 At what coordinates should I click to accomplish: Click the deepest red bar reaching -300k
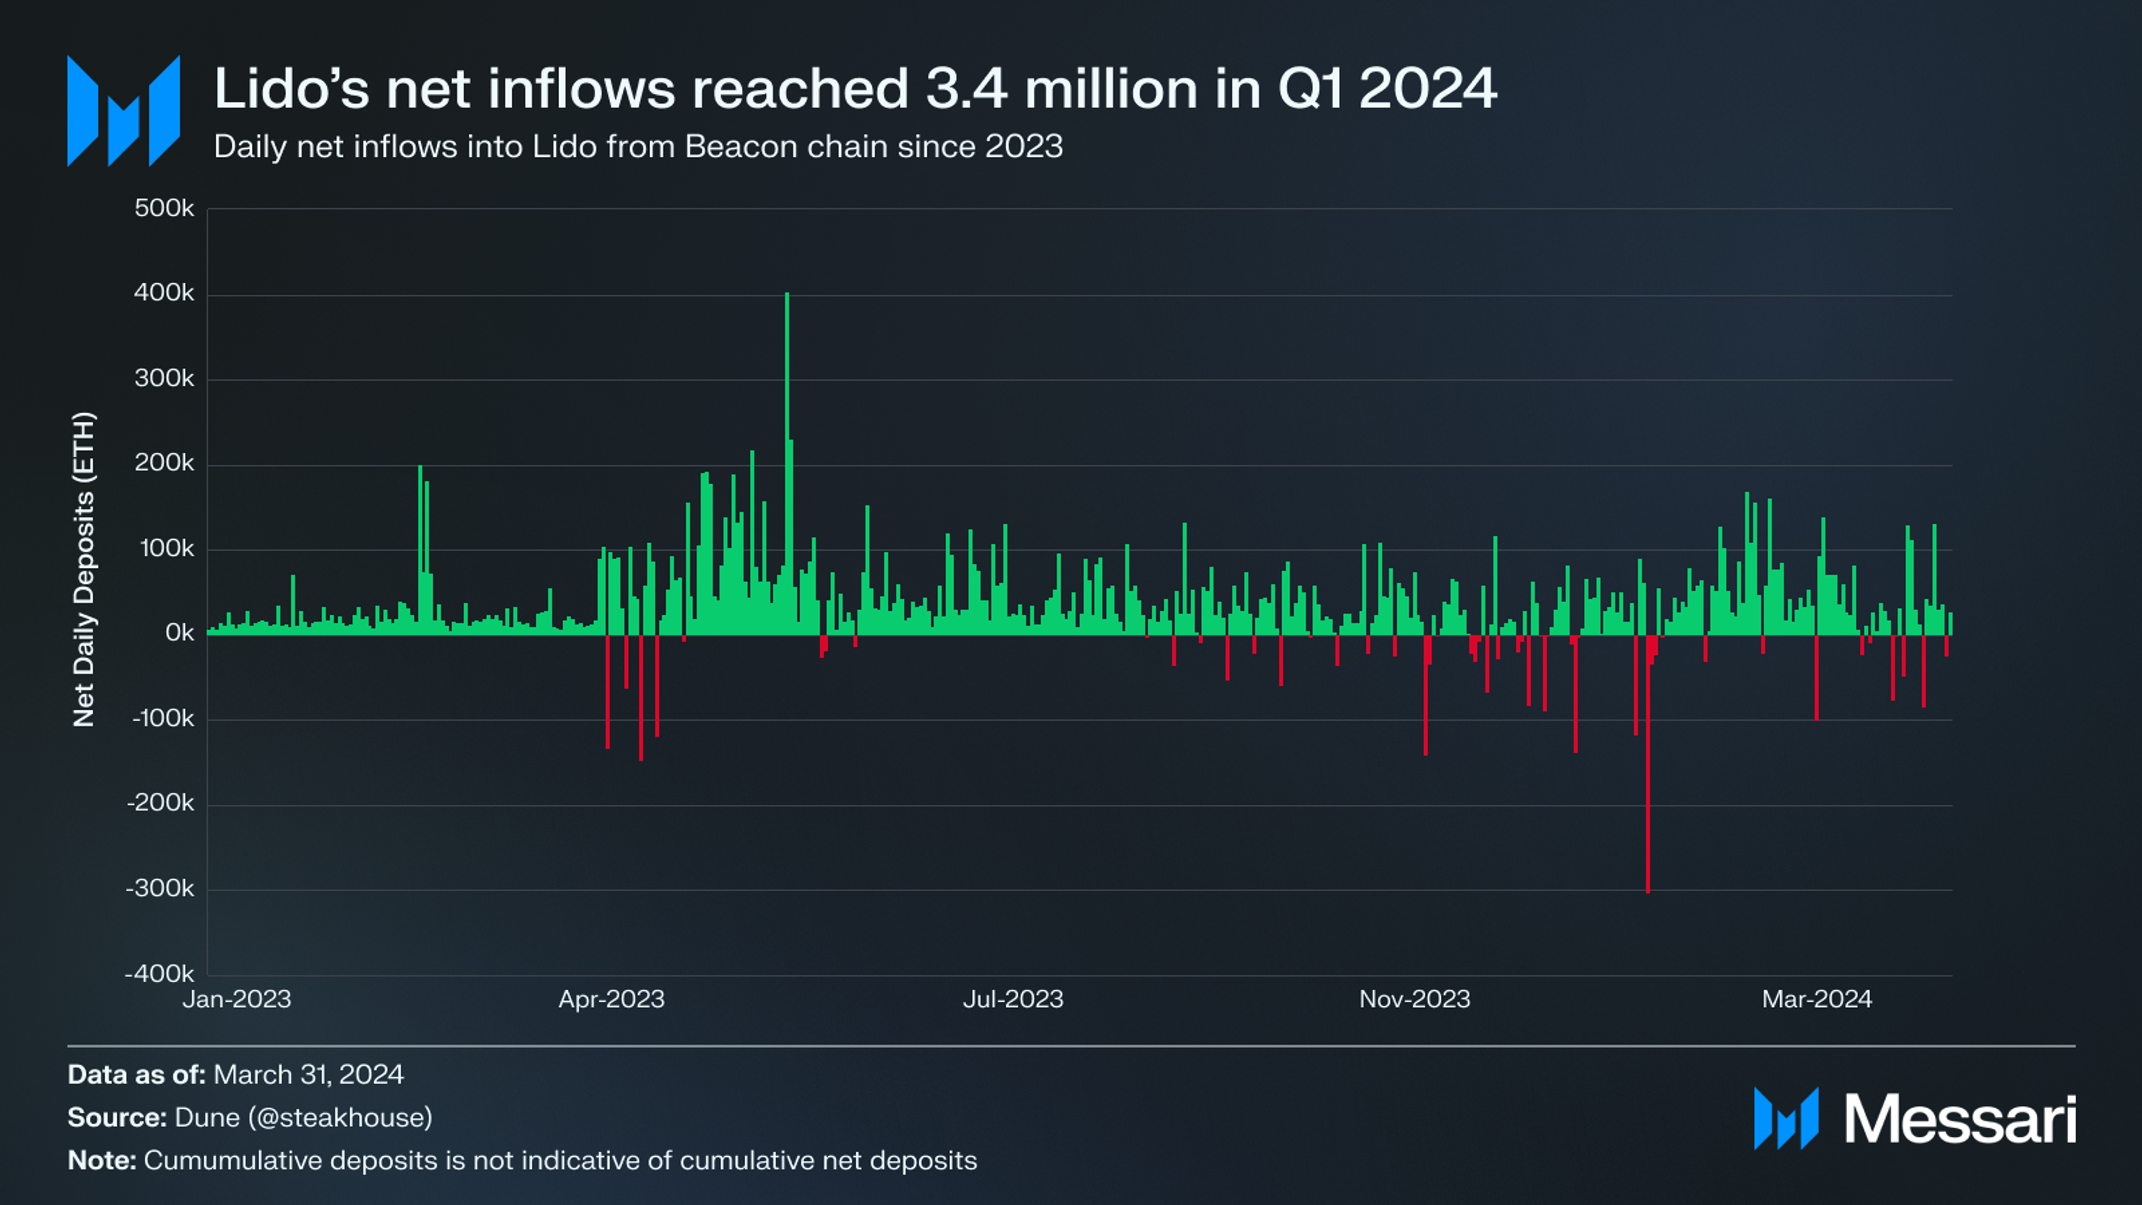point(1647,764)
